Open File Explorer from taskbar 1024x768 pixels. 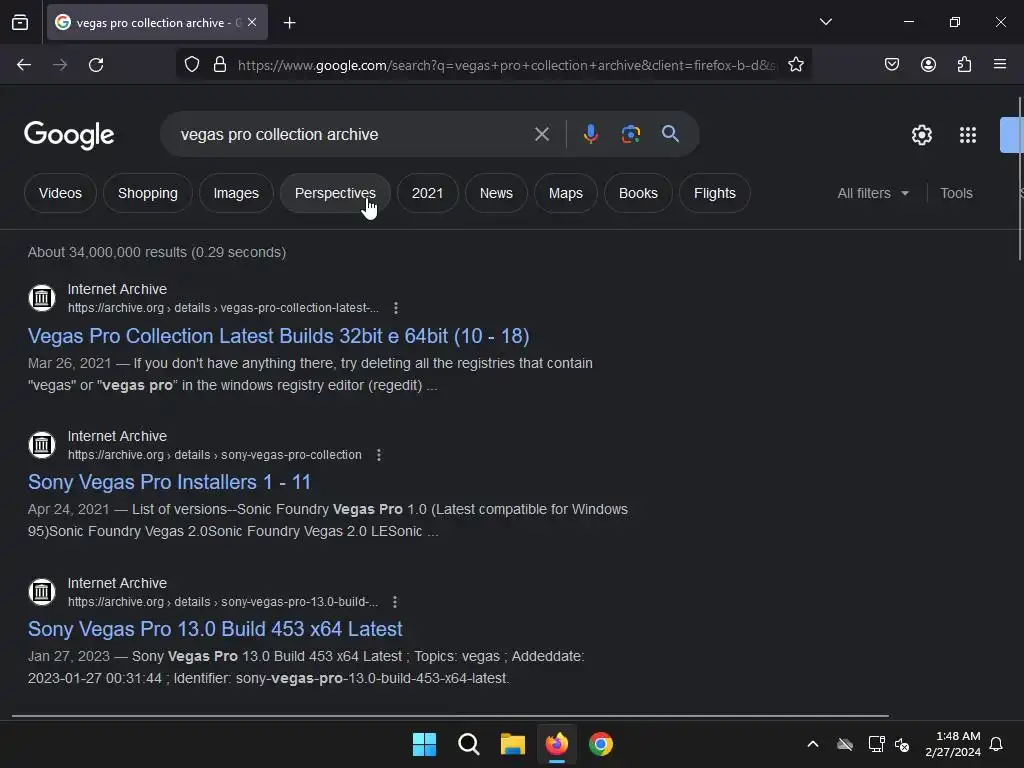[x=513, y=744]
